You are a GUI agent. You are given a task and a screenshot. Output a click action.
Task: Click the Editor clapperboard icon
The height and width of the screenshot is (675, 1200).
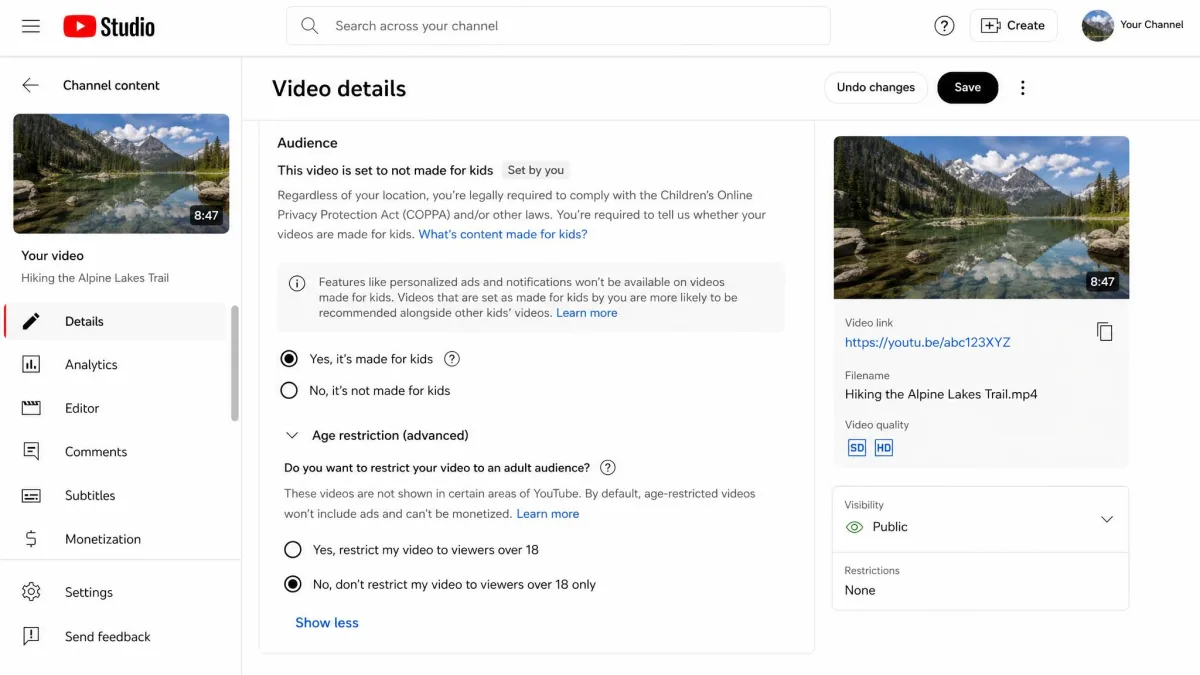click(x=31, y=408)
